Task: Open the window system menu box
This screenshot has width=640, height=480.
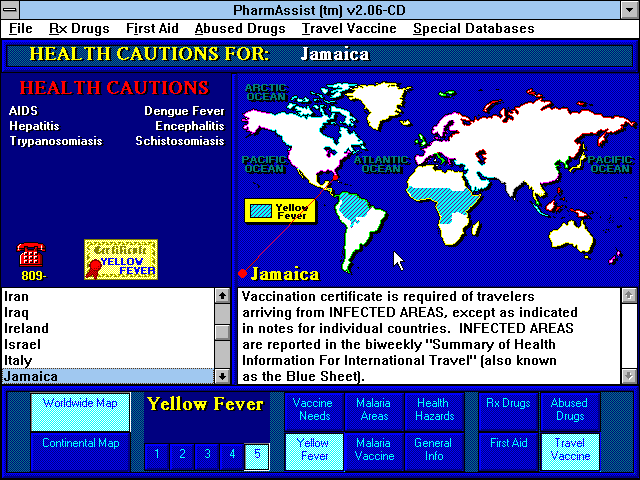Action: [10, 9]
